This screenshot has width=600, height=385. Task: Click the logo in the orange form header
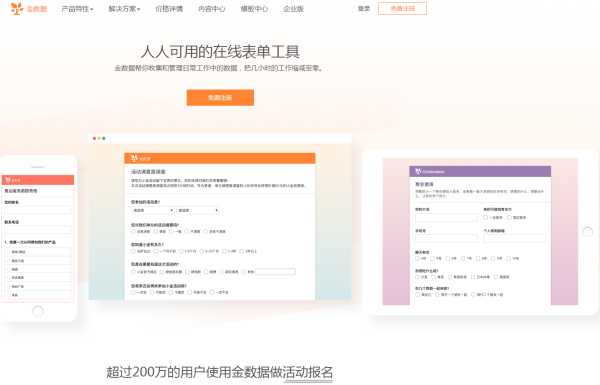(x=140, y=158)
